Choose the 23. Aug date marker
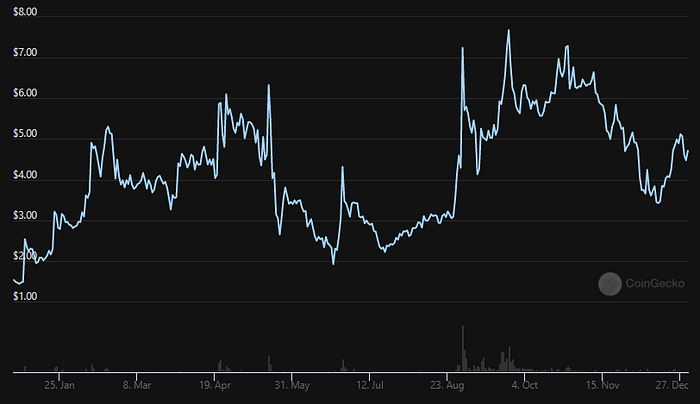 pos(449,384)
